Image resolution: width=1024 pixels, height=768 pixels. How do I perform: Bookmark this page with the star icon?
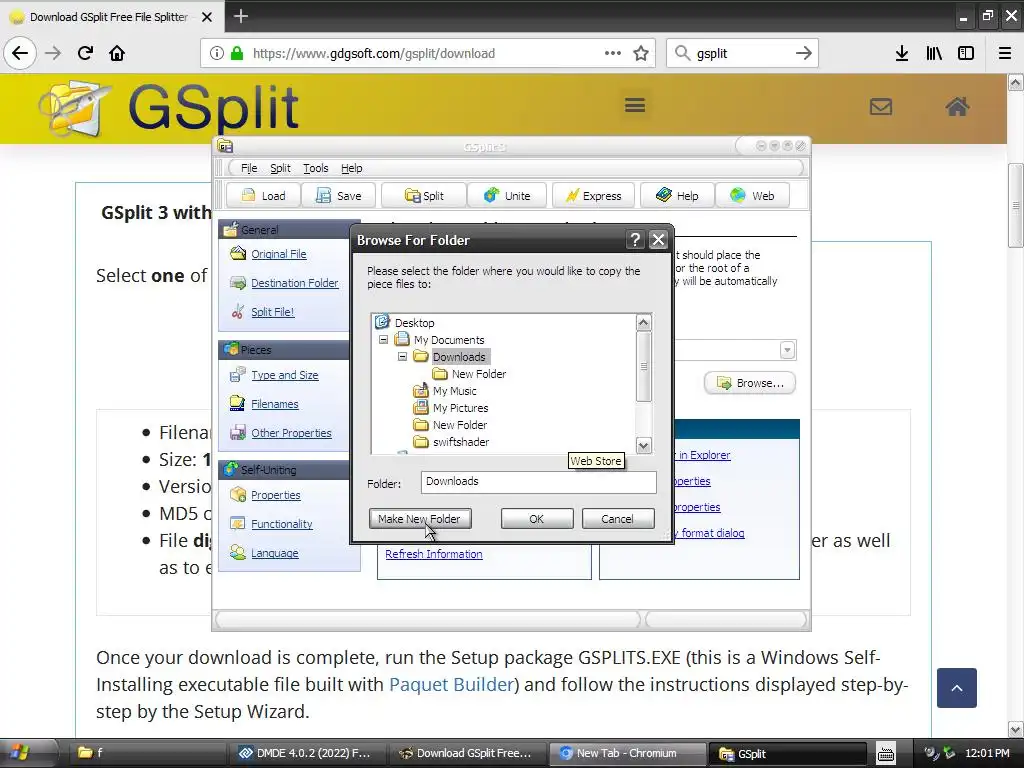point(641,53)
